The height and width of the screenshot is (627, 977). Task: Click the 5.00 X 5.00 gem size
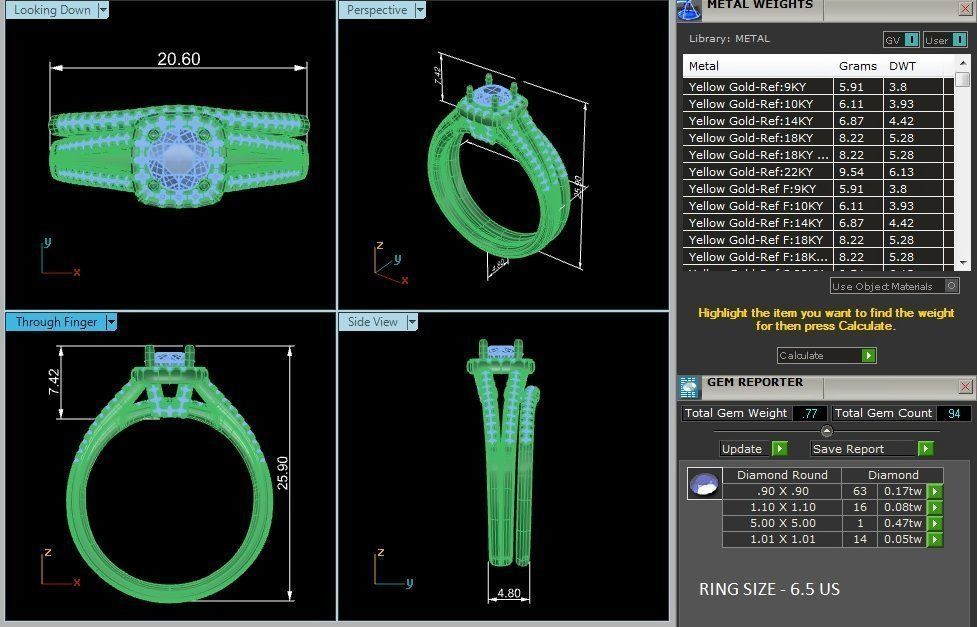[783, 524]
